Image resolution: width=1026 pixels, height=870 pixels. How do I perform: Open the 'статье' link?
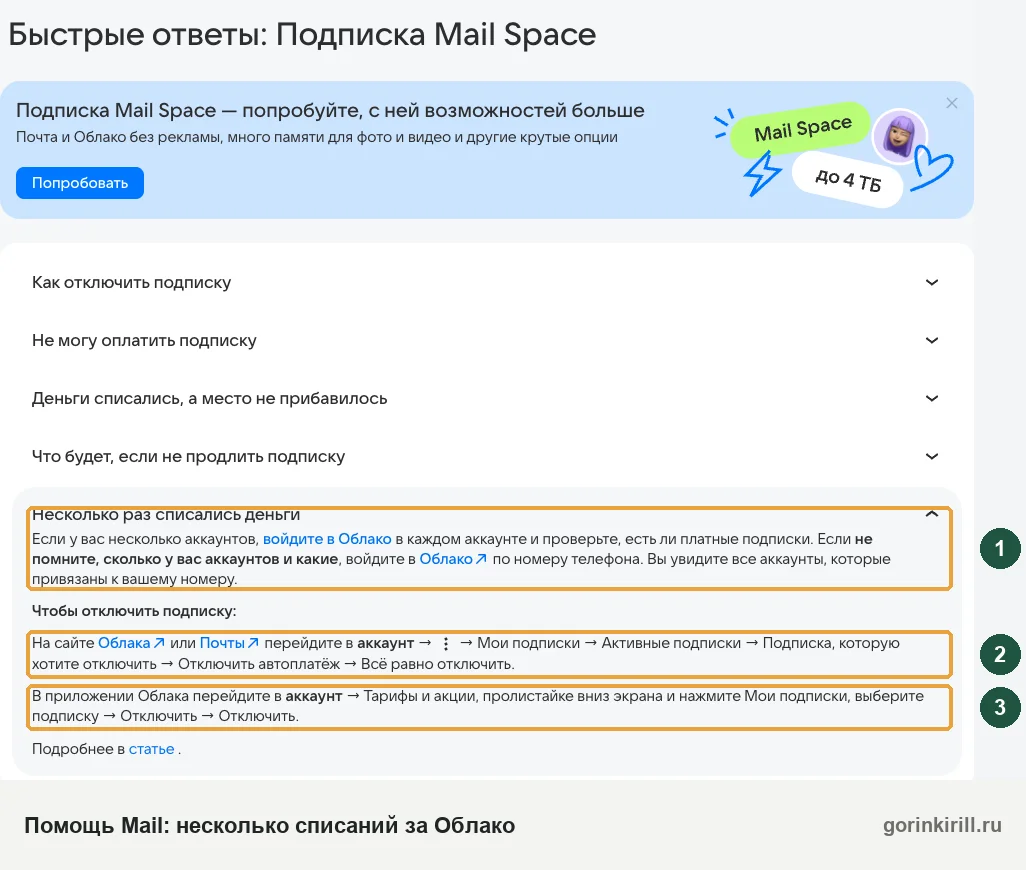pos(151,749)
